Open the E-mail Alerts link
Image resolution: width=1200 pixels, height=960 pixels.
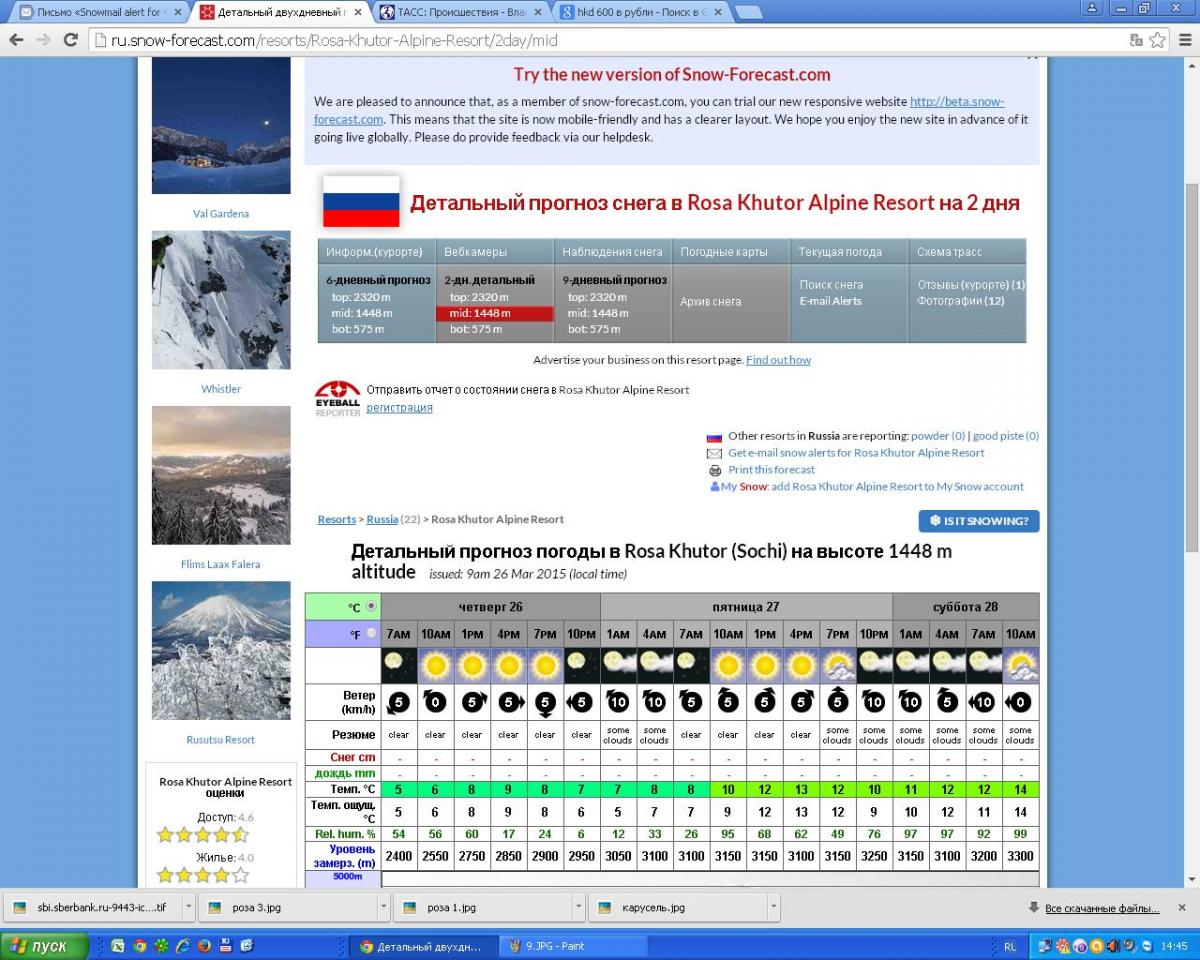tap(830, 301)
